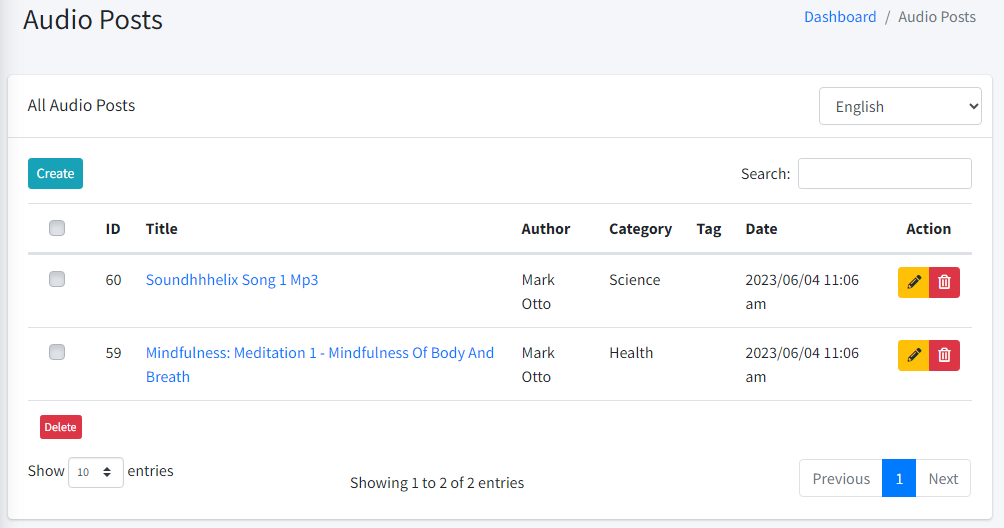
Task: Click the Next pagination button
Action: (x=942, y=478)
